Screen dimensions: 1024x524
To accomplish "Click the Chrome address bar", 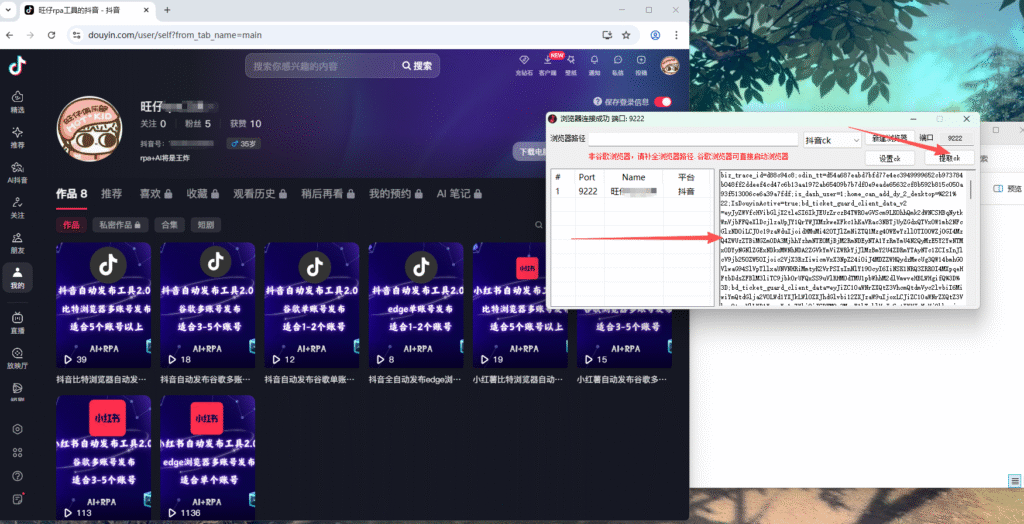I will point(340,35).
